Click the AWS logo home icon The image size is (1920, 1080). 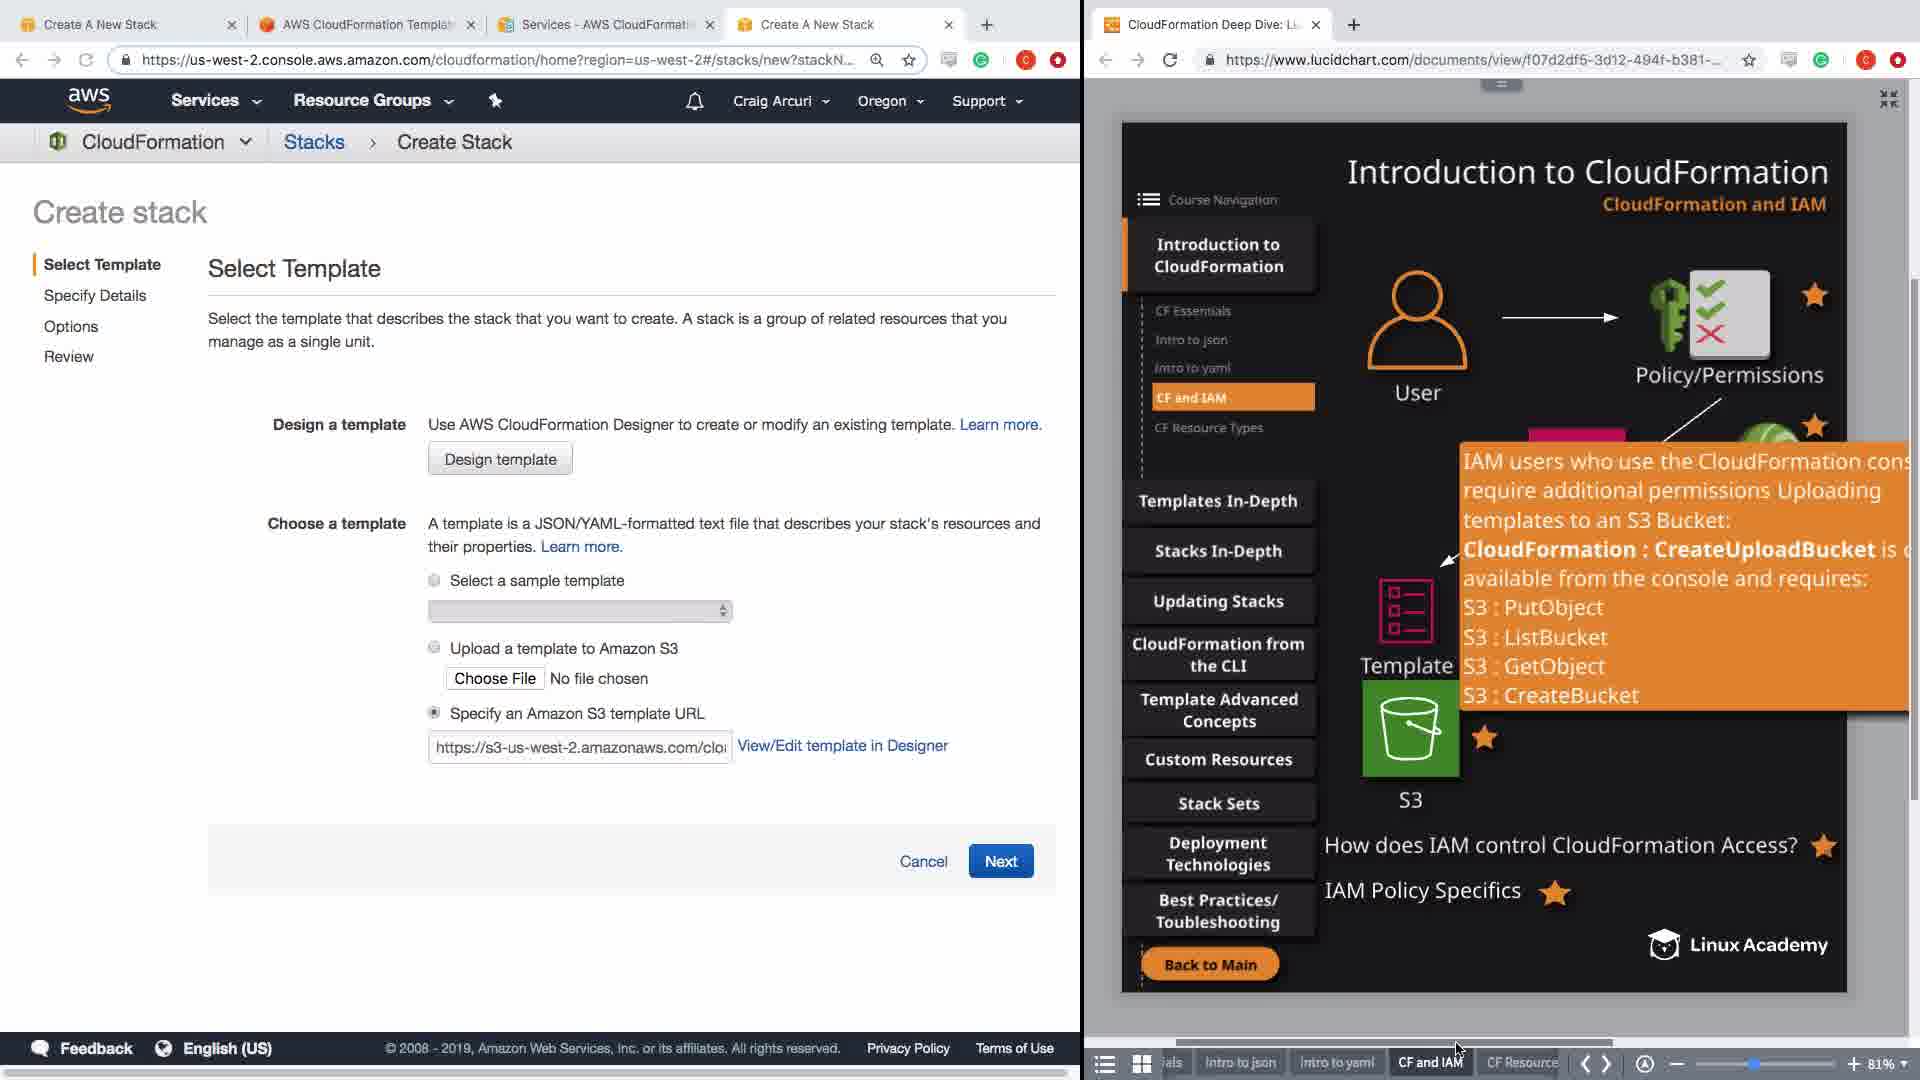click(x=89, y=100)
